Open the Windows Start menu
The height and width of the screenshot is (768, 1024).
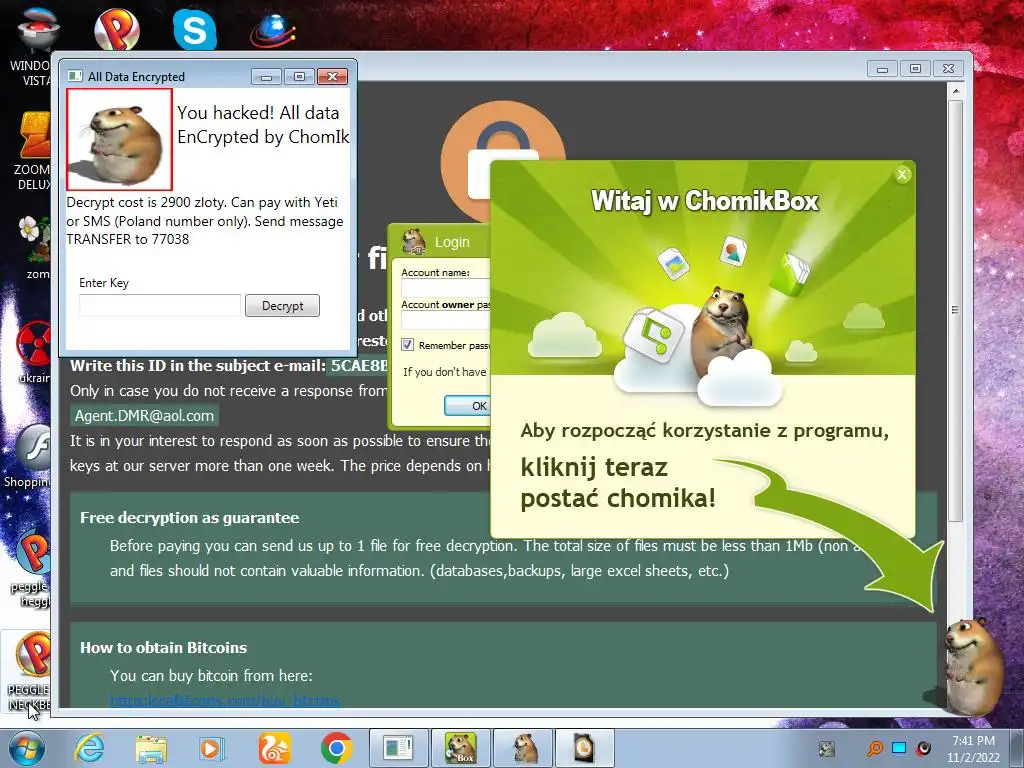[x=27, y=748]
